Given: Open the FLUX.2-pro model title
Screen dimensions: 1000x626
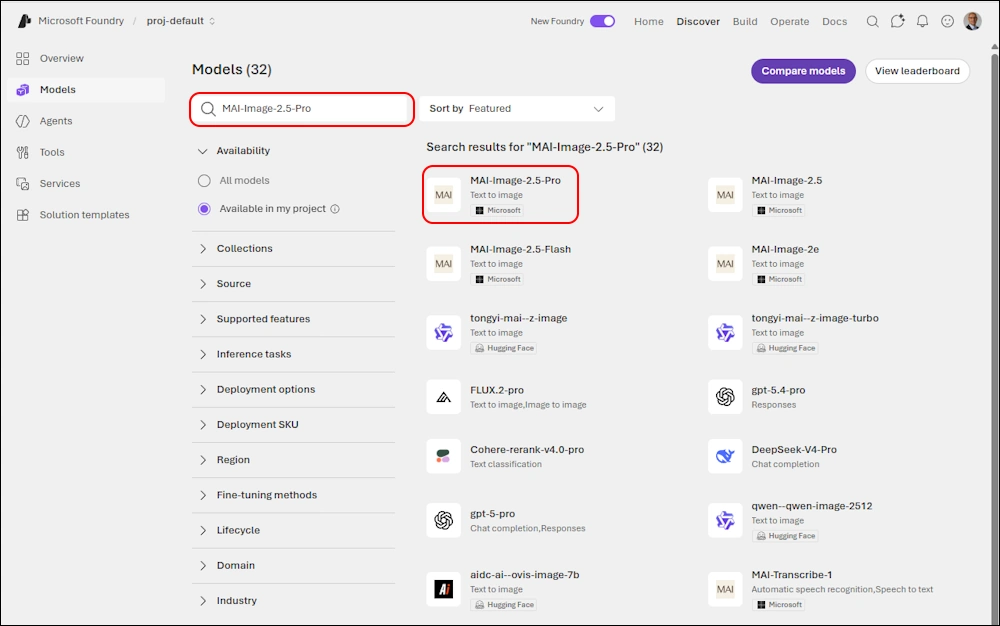Looking at the screenshot, I should (497, 390).
